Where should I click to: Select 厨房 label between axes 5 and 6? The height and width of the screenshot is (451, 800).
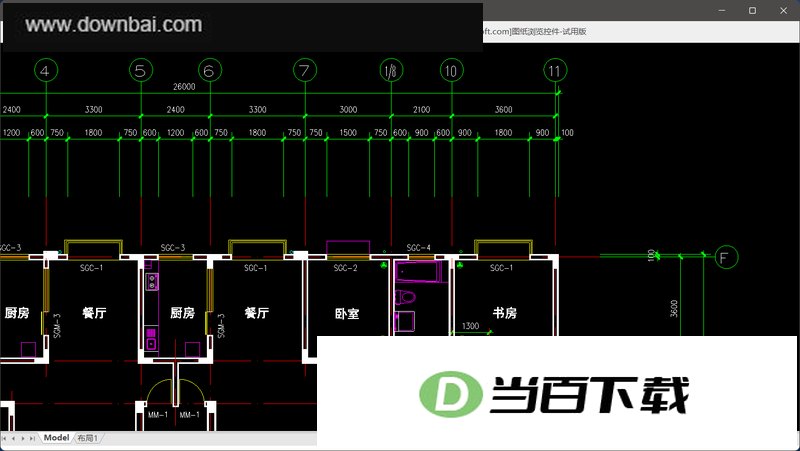[x=182, y=313]
